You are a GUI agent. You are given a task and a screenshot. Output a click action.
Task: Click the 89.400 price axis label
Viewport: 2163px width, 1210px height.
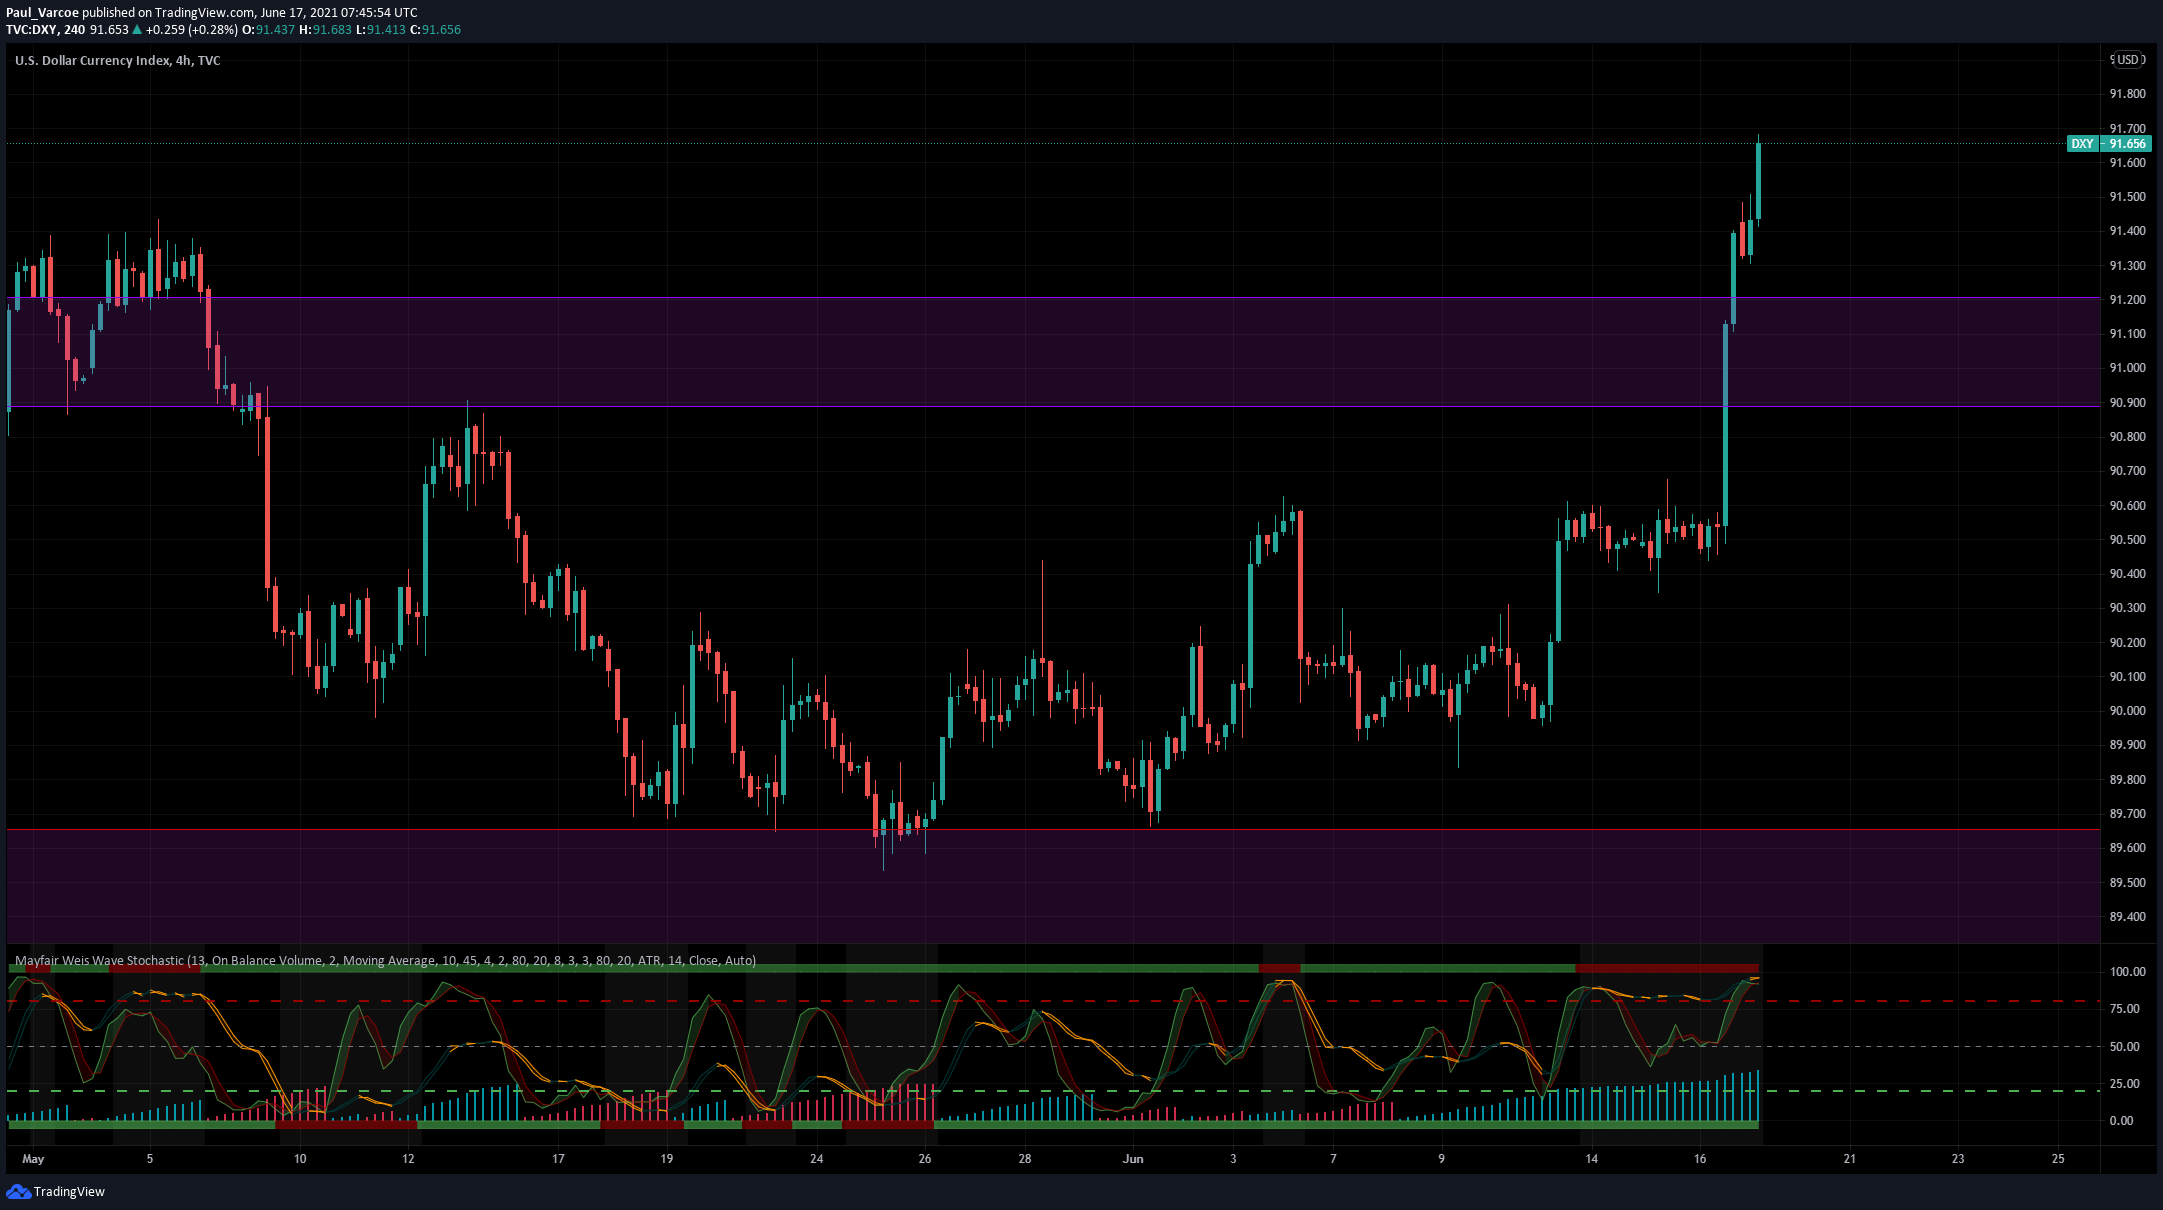coord(2127,917)
